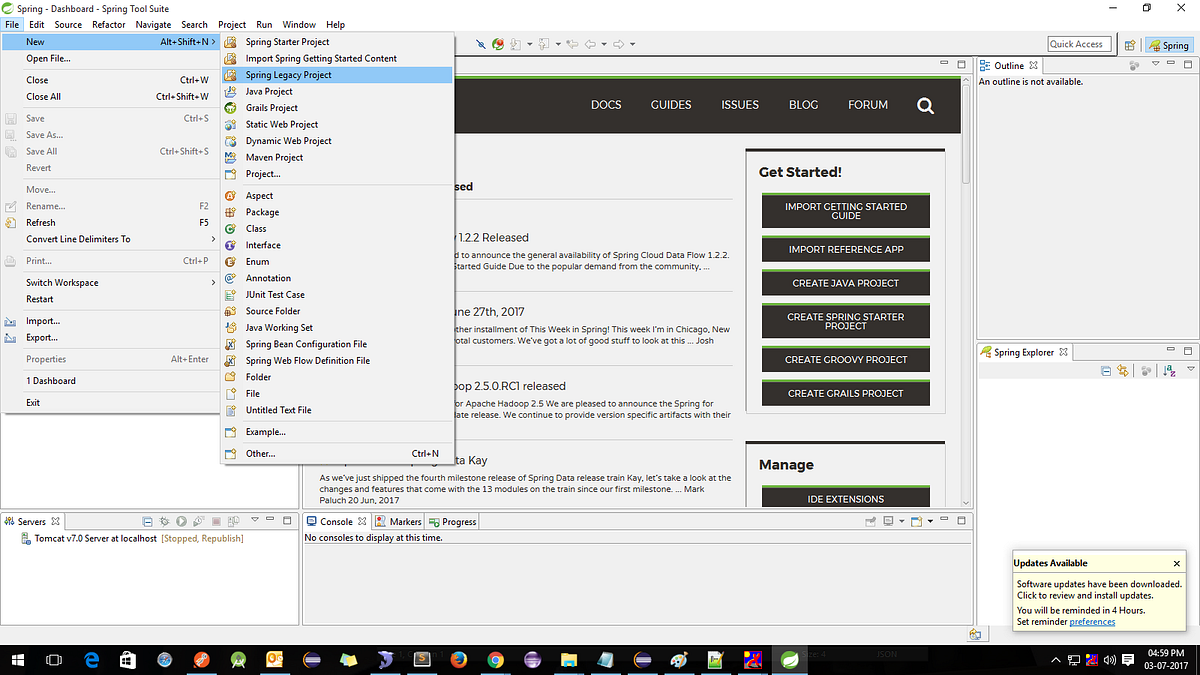
Task: Open the Console view menu dropdown
Action: click(930, 521)
